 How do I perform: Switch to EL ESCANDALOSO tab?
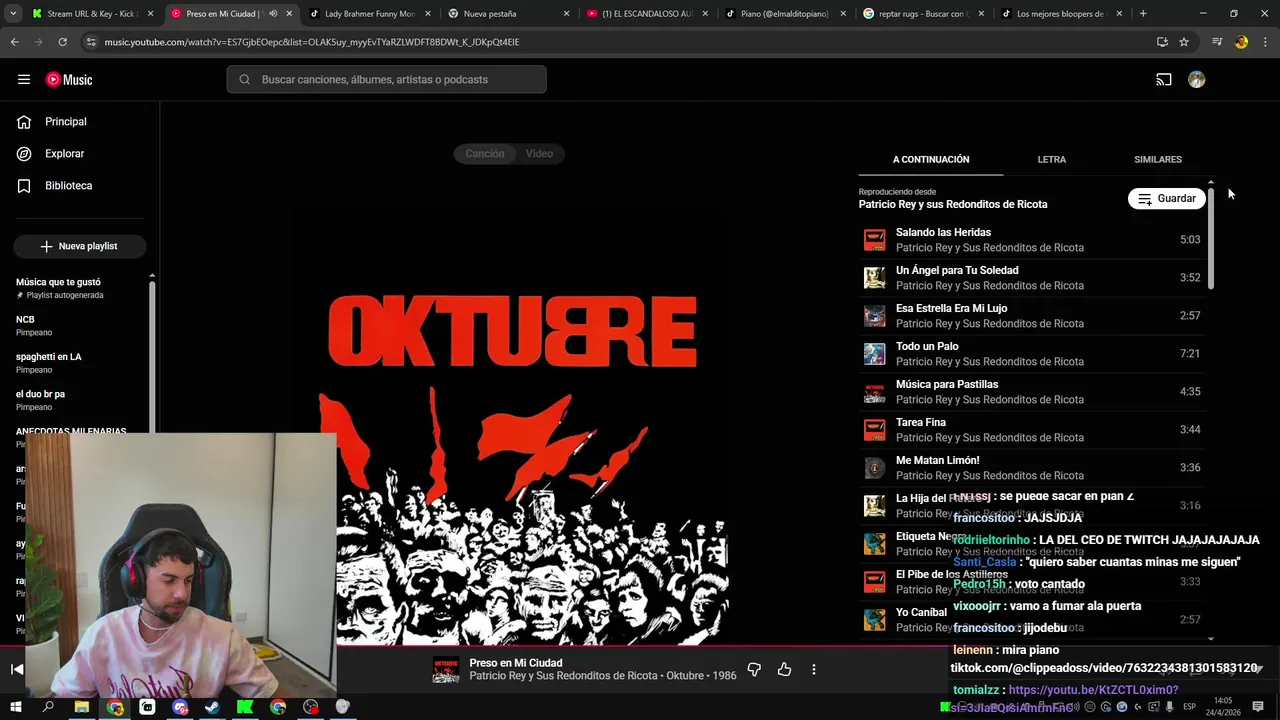(646, 14)
